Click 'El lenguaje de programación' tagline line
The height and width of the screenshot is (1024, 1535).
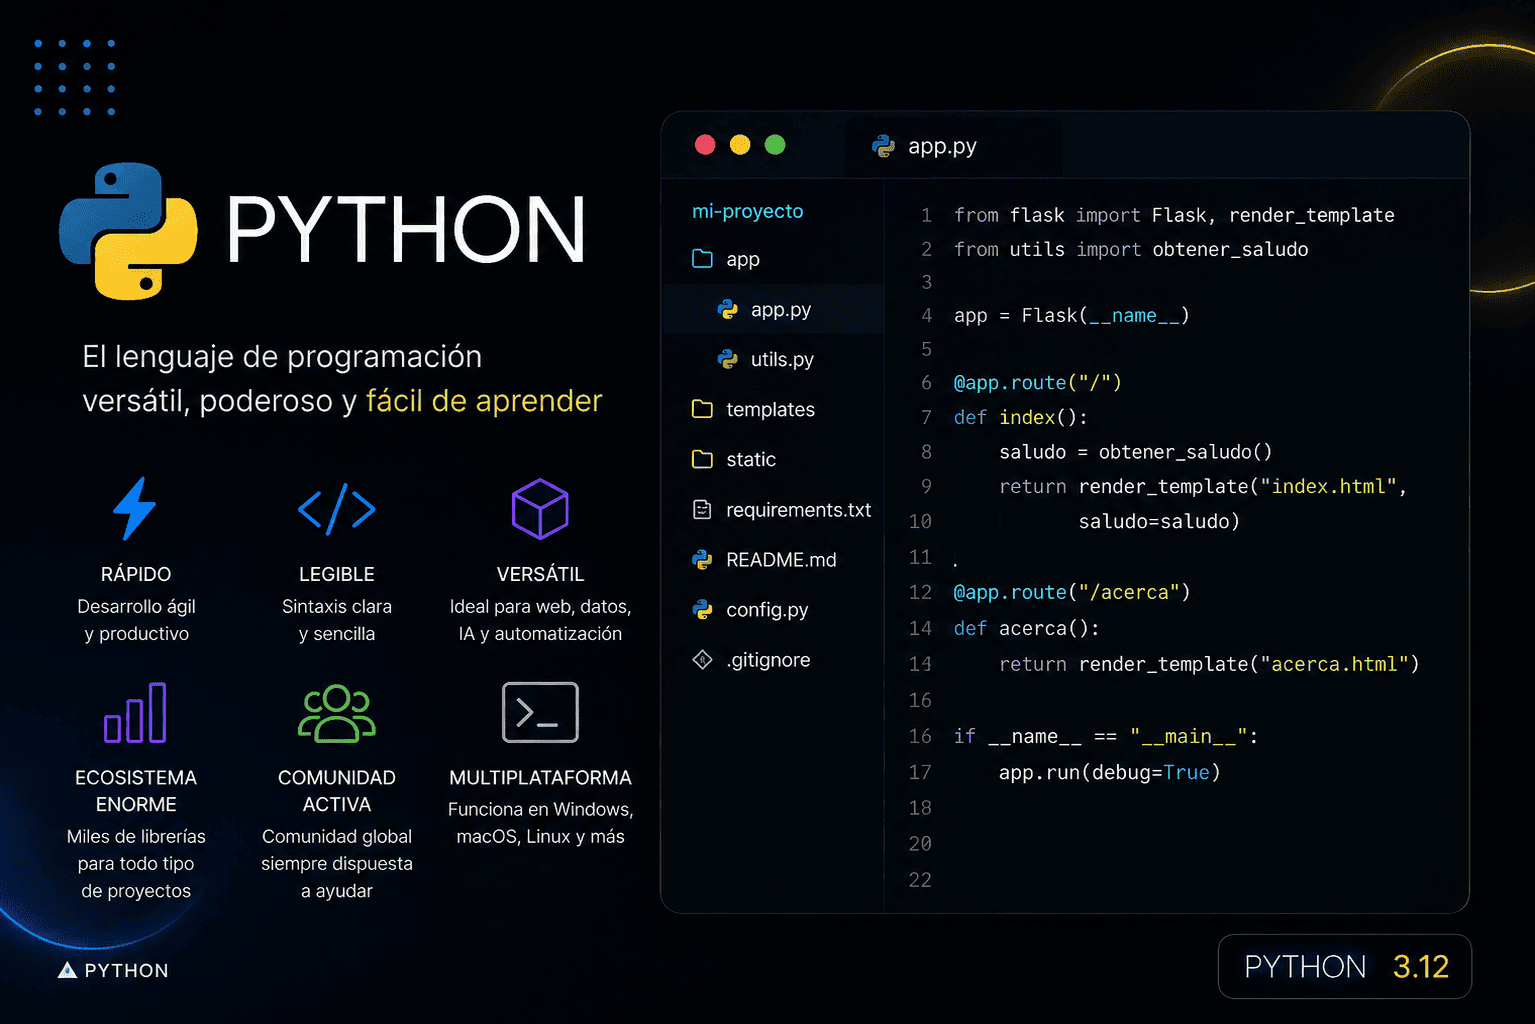282,357
